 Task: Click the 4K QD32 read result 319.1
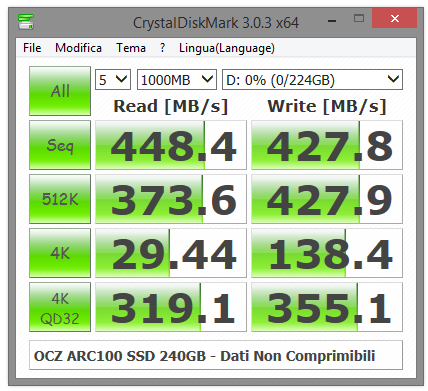171,307
